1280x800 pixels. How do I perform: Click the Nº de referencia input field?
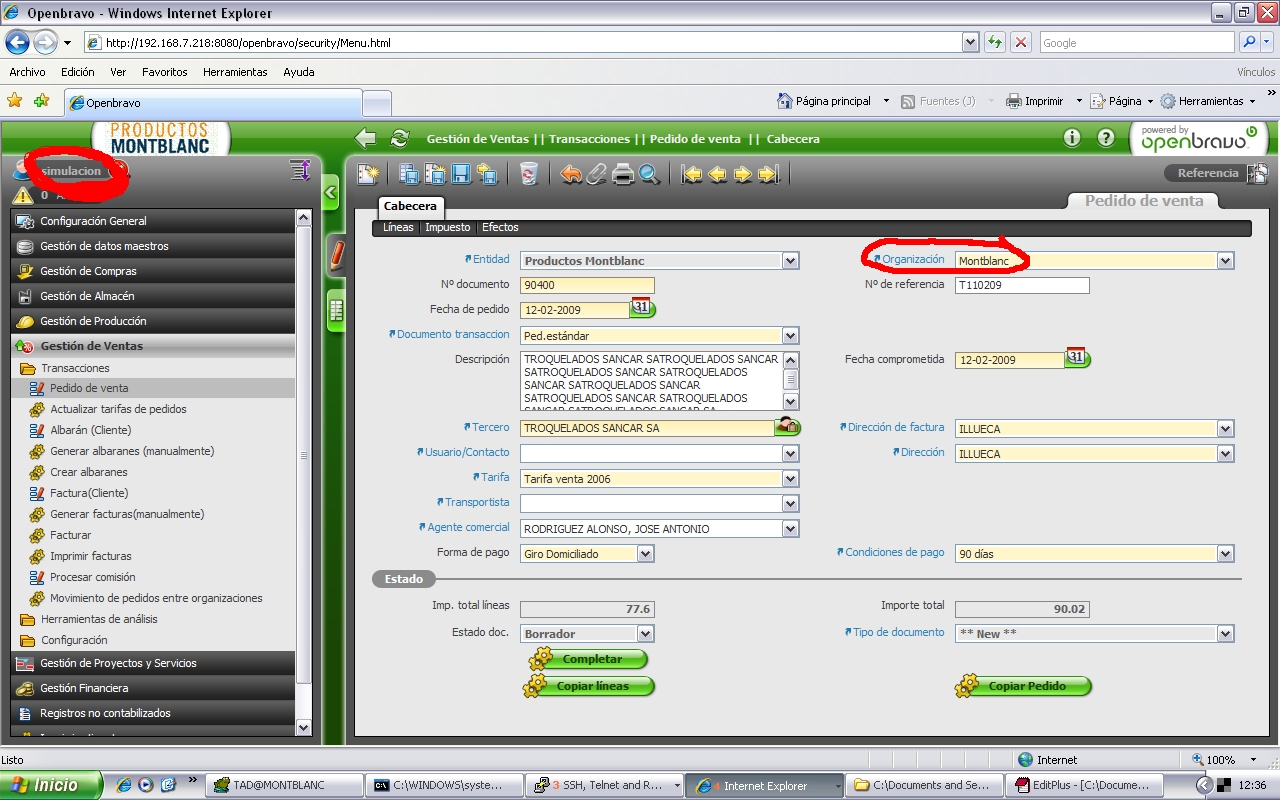click(x=1021, y=286)
